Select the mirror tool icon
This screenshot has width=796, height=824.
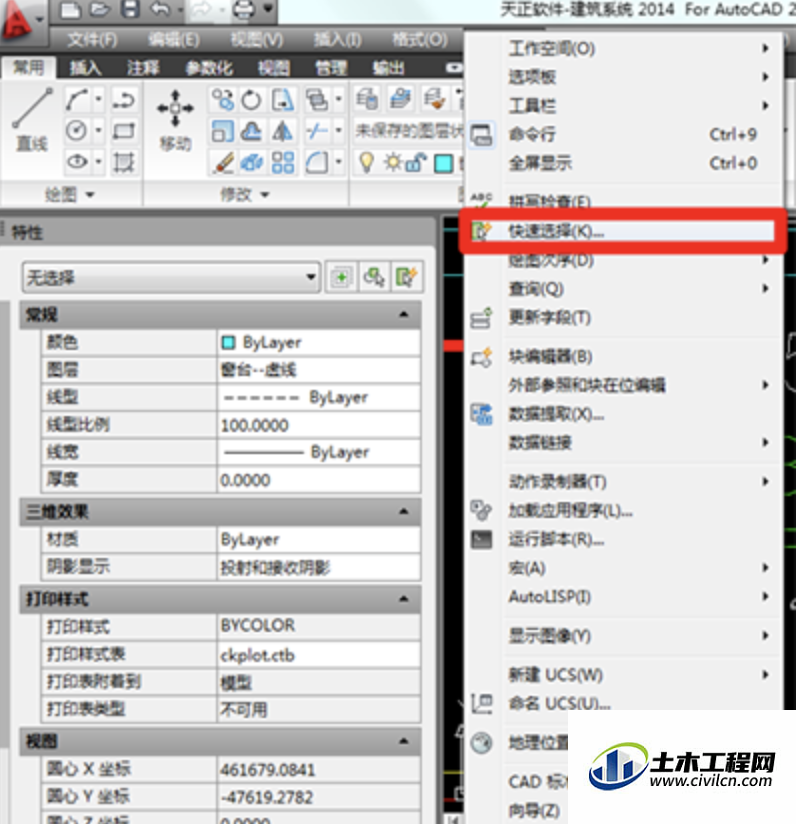click(283, 131)
